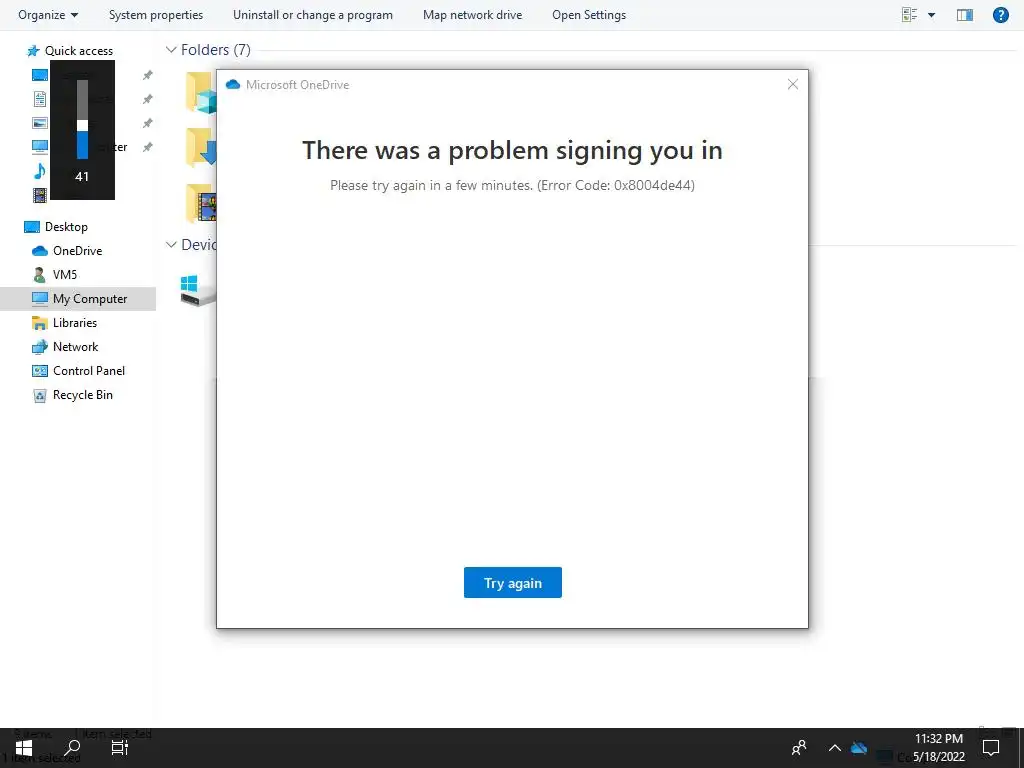Click the VM5 user icon
The width and height of the screenshot is (1024, 768).
(x=39, y=275)
